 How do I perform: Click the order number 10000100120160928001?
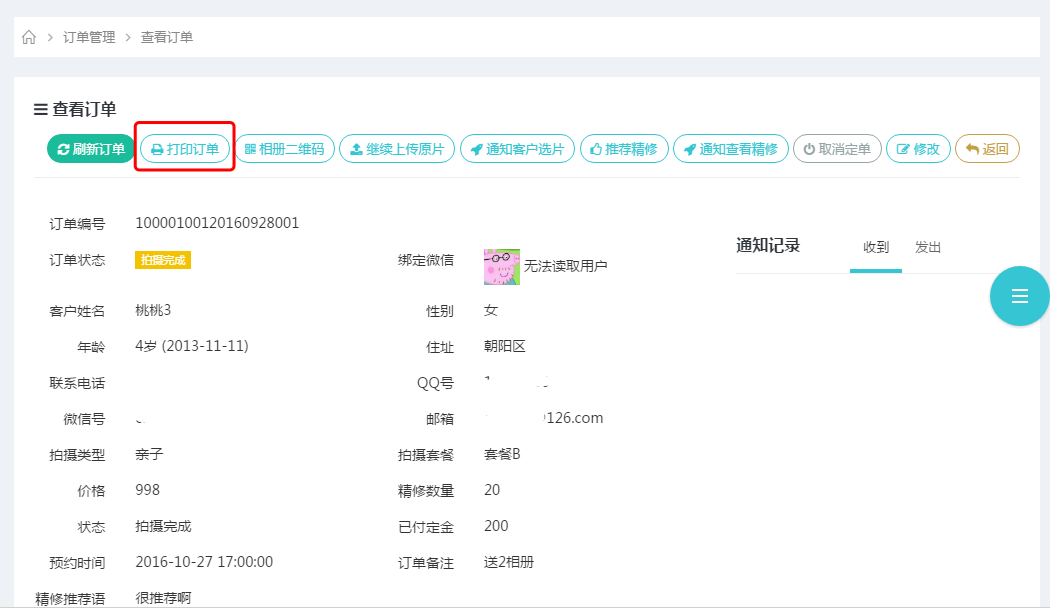[217, 223]
